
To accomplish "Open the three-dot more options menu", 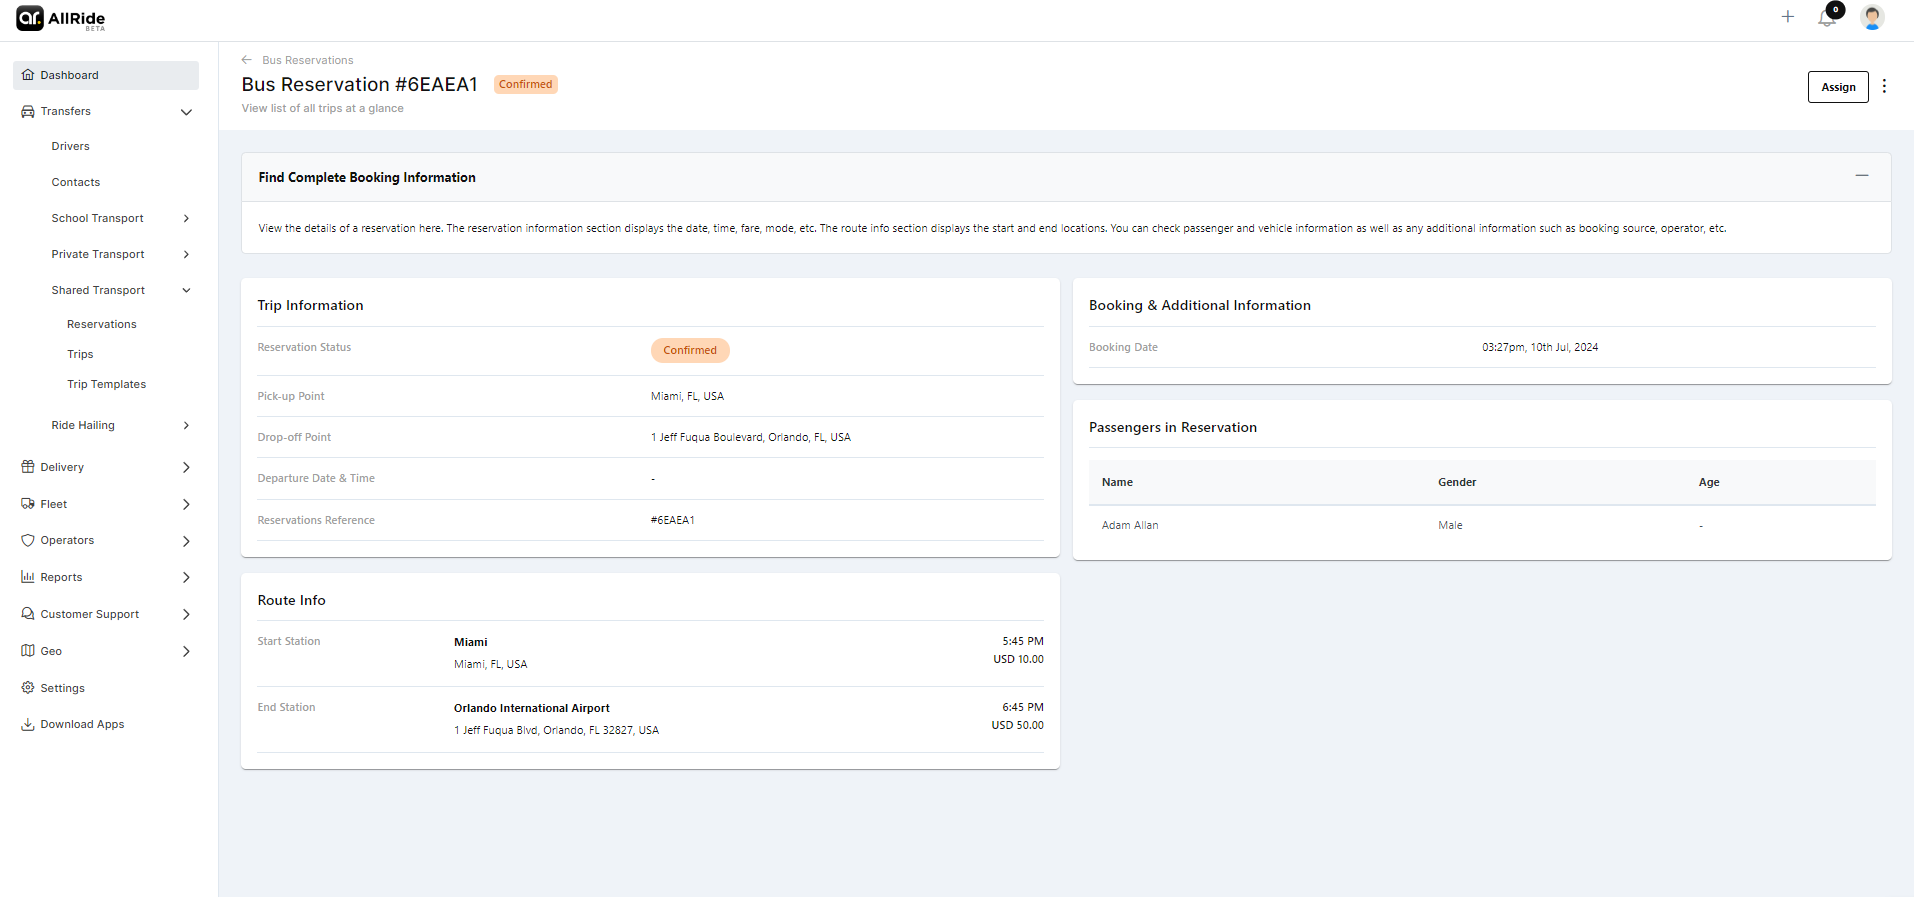I will click(x=1884, y=87).
